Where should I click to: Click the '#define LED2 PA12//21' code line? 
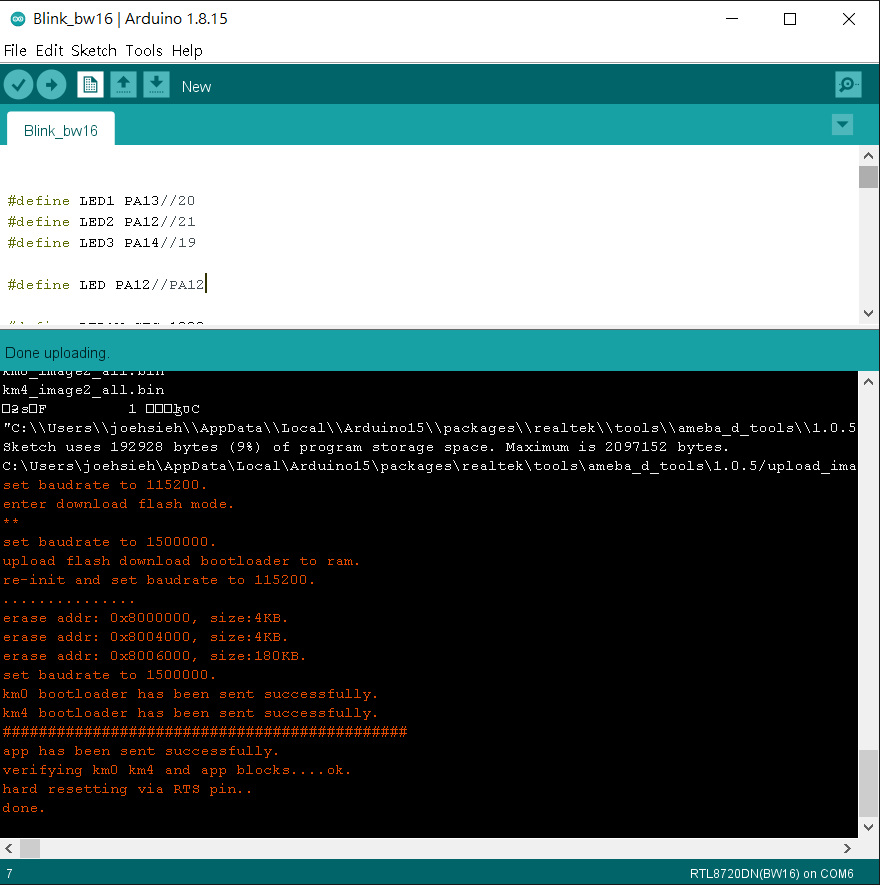point(102,222)
